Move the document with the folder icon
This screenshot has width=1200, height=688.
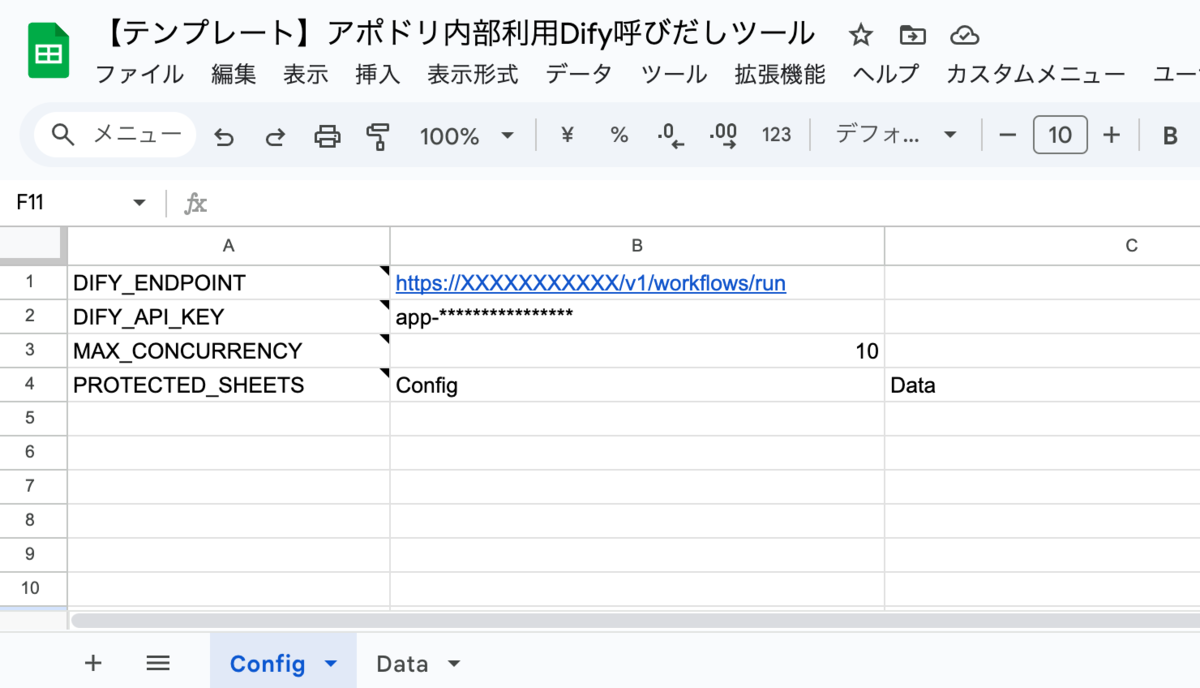912,36
